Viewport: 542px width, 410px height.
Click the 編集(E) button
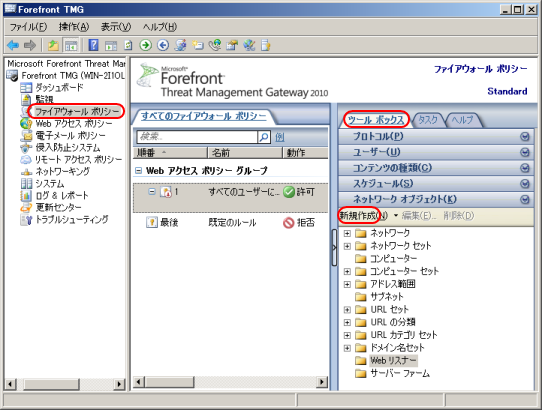(419, 216)
